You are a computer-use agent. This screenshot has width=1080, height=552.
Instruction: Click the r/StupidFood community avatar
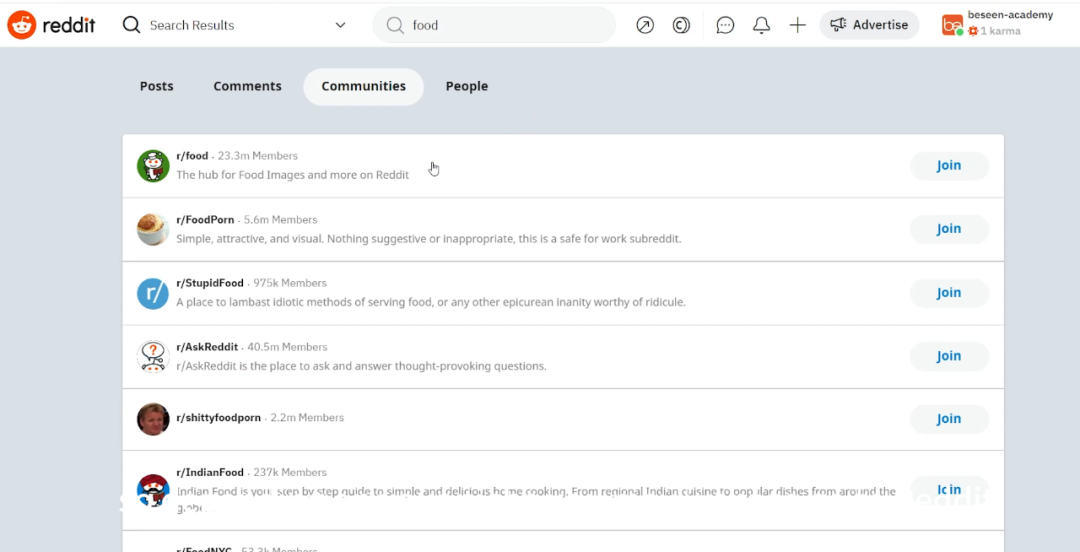(153, 293)
